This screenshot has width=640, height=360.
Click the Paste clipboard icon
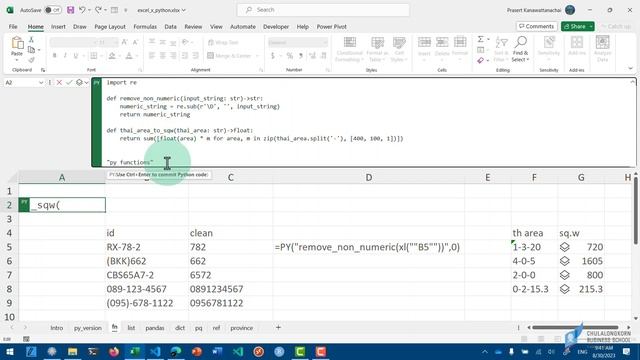[17, 43]
